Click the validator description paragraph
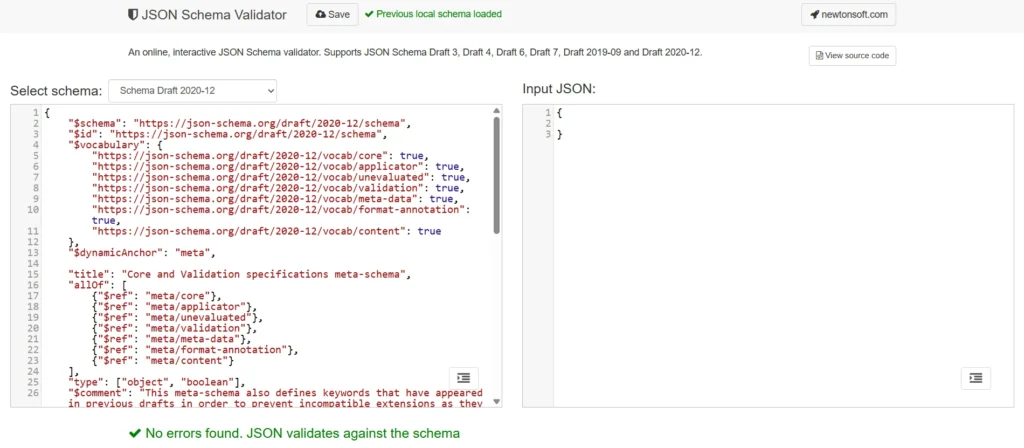 (415, 52)
